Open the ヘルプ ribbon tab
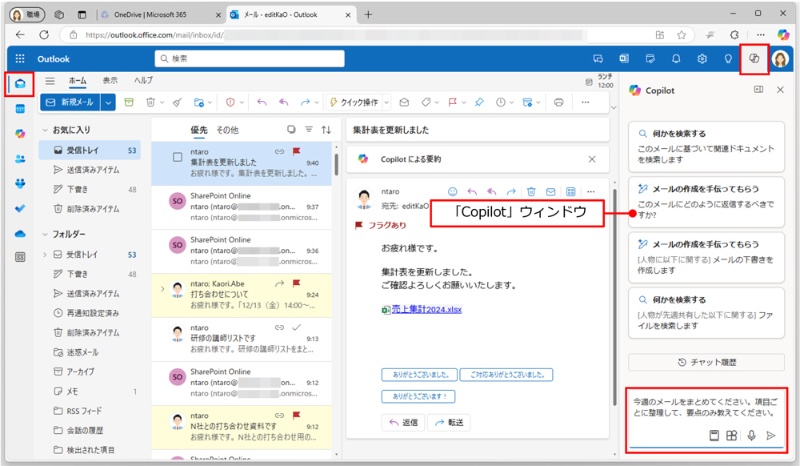 point(143,80)
